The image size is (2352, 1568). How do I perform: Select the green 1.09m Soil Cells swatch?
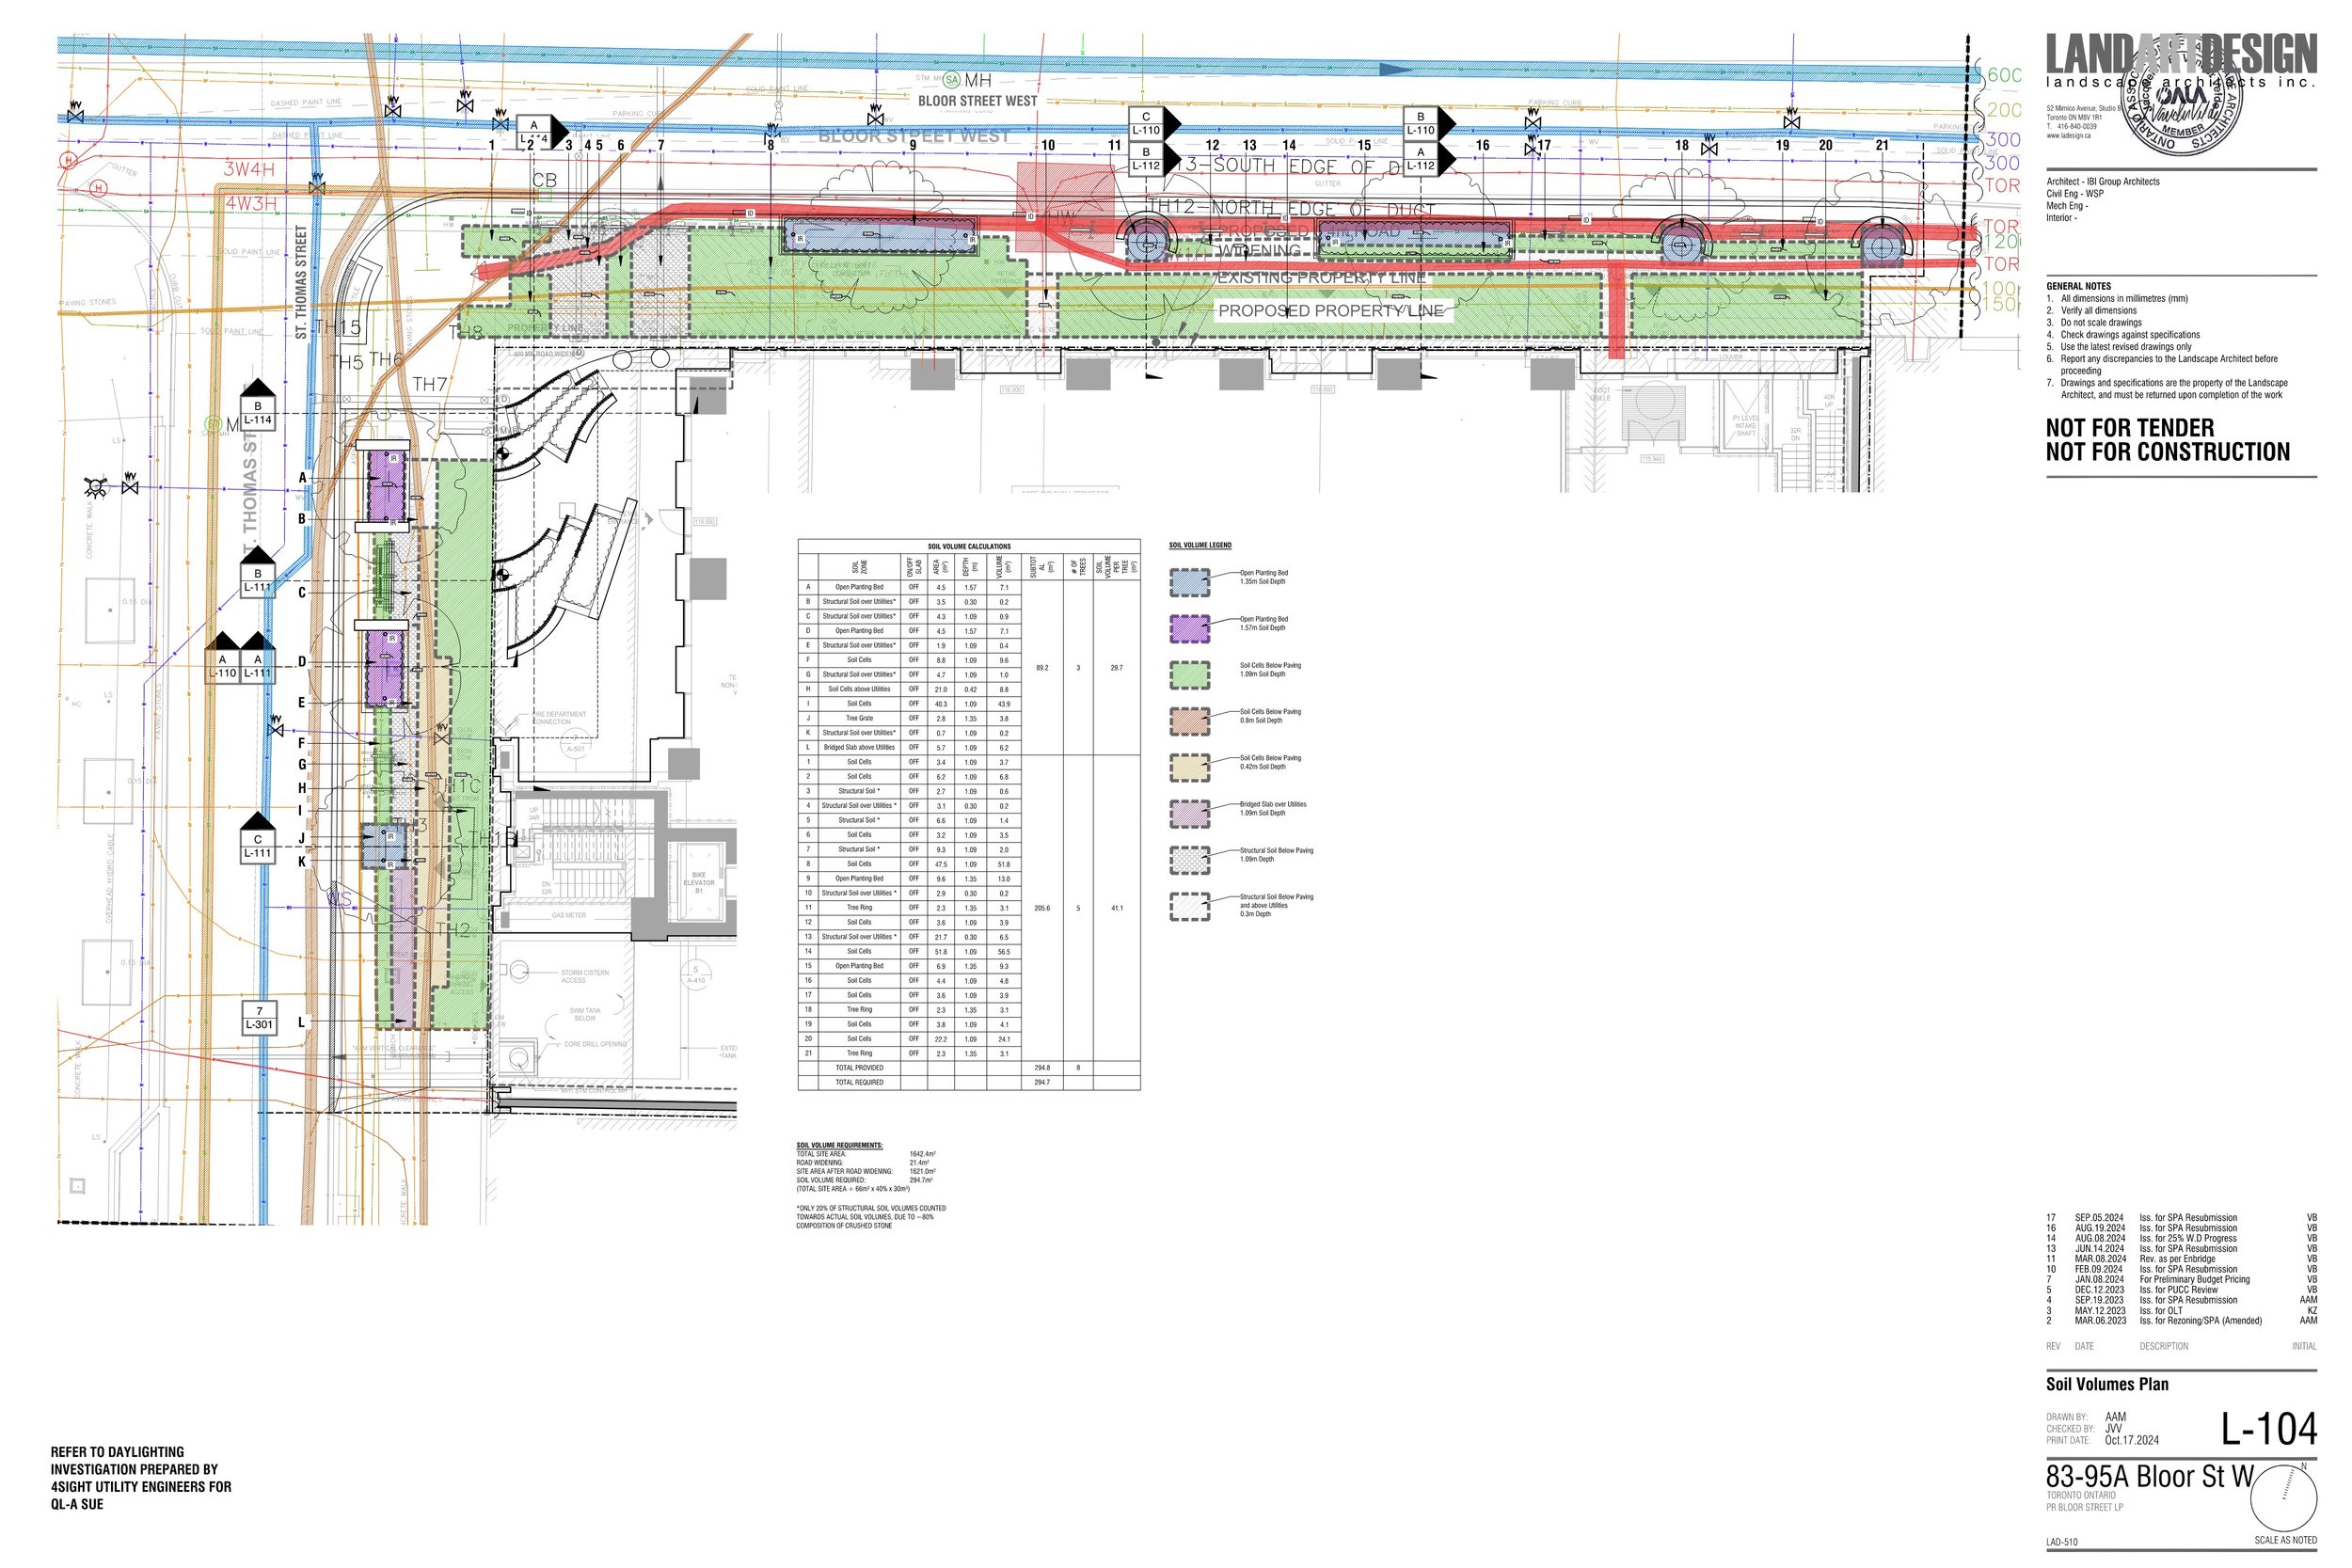[1190, 674]
